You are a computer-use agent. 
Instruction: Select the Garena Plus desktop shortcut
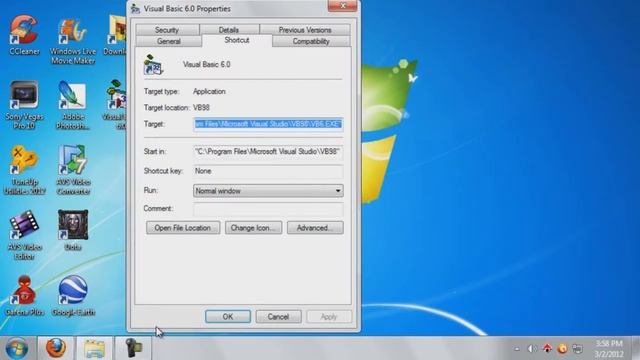click(24, 296)
